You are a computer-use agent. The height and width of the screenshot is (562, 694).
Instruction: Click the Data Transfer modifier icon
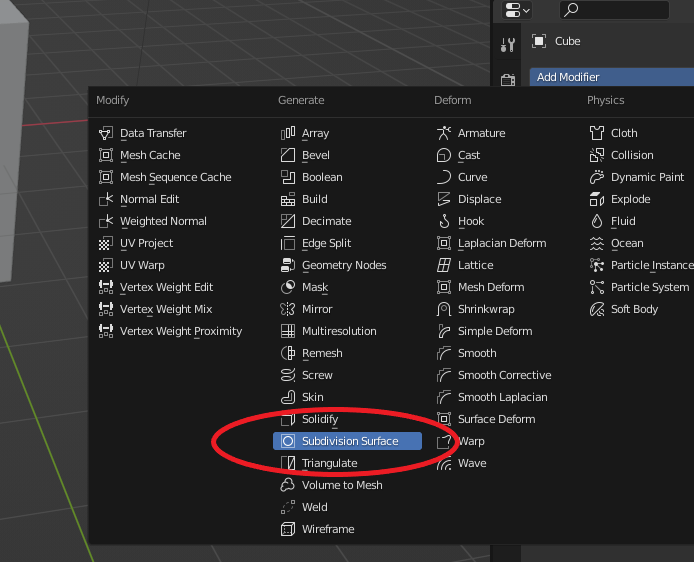(106, 133)
